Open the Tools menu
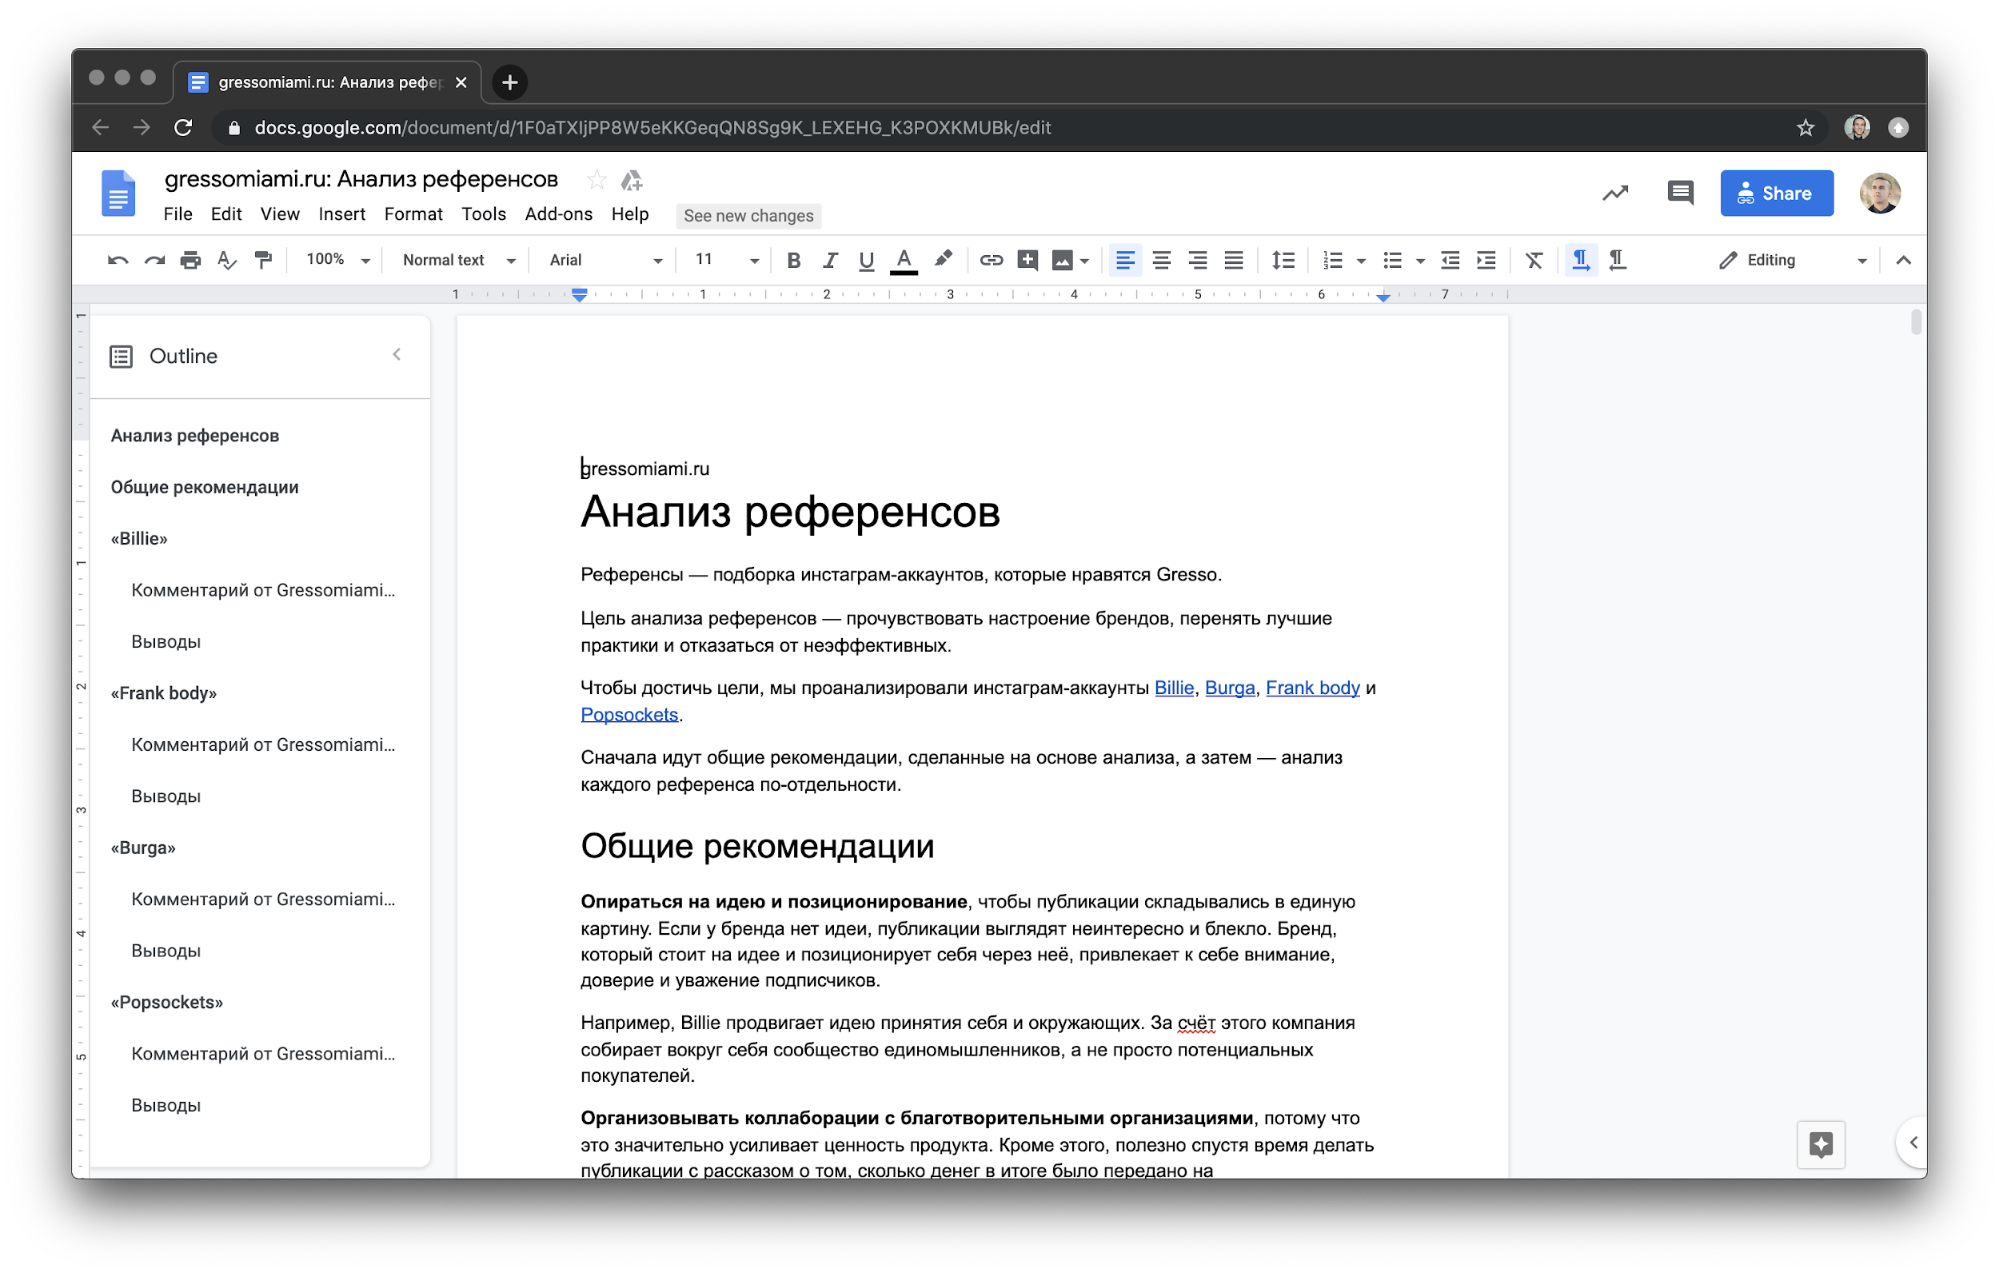Viewport: 1999px width, 1274px height. pos(483,214)
